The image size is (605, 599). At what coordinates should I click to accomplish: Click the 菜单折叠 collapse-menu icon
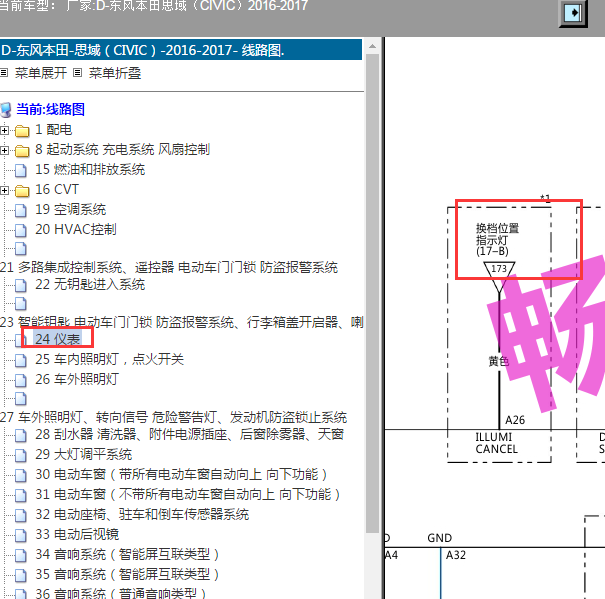(78, 73)
